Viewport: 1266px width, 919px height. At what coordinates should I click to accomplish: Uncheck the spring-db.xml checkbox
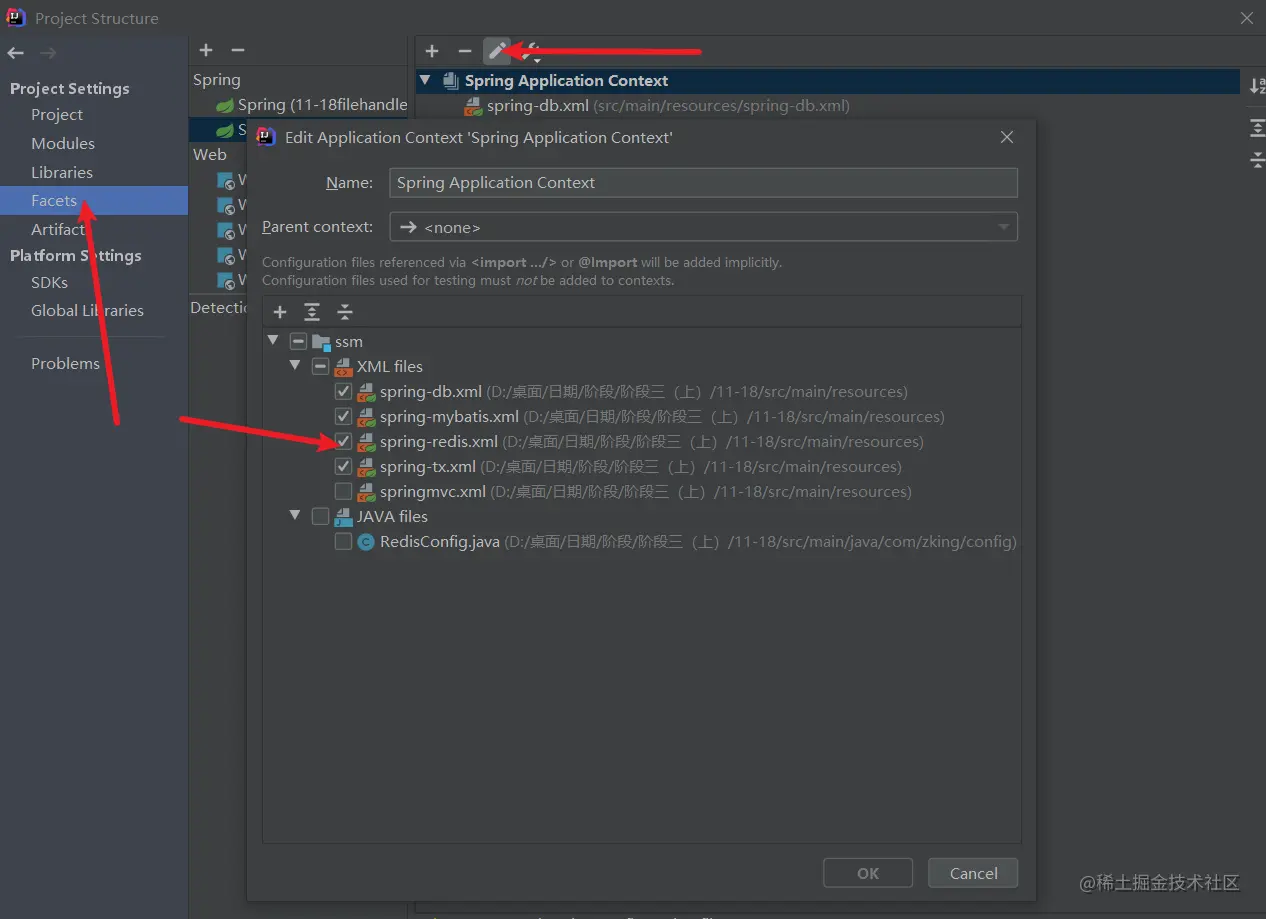click(343, 392)
